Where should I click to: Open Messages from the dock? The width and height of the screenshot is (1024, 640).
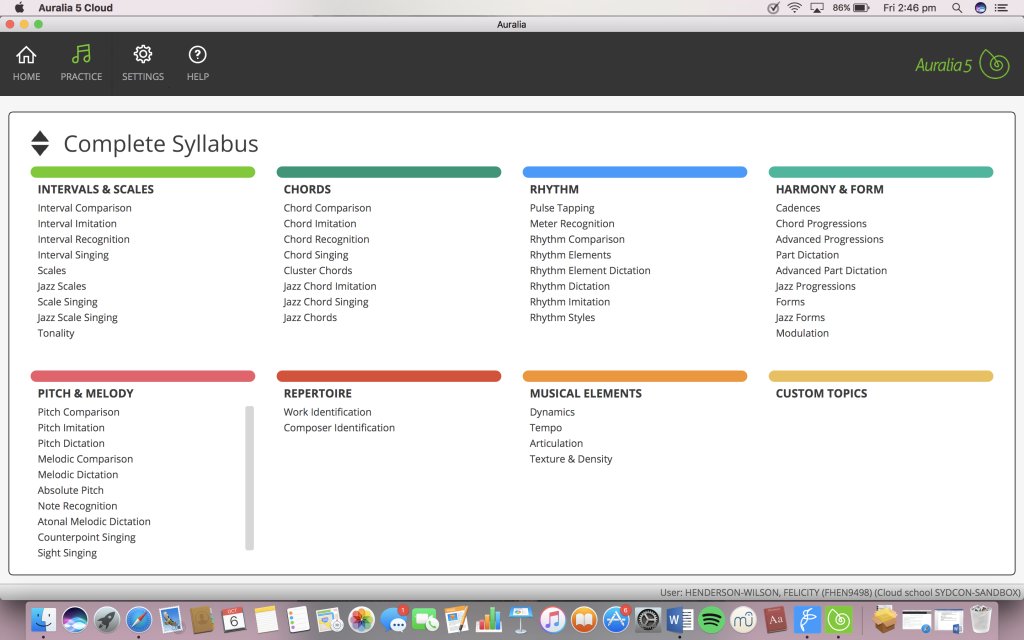point(394,619)
